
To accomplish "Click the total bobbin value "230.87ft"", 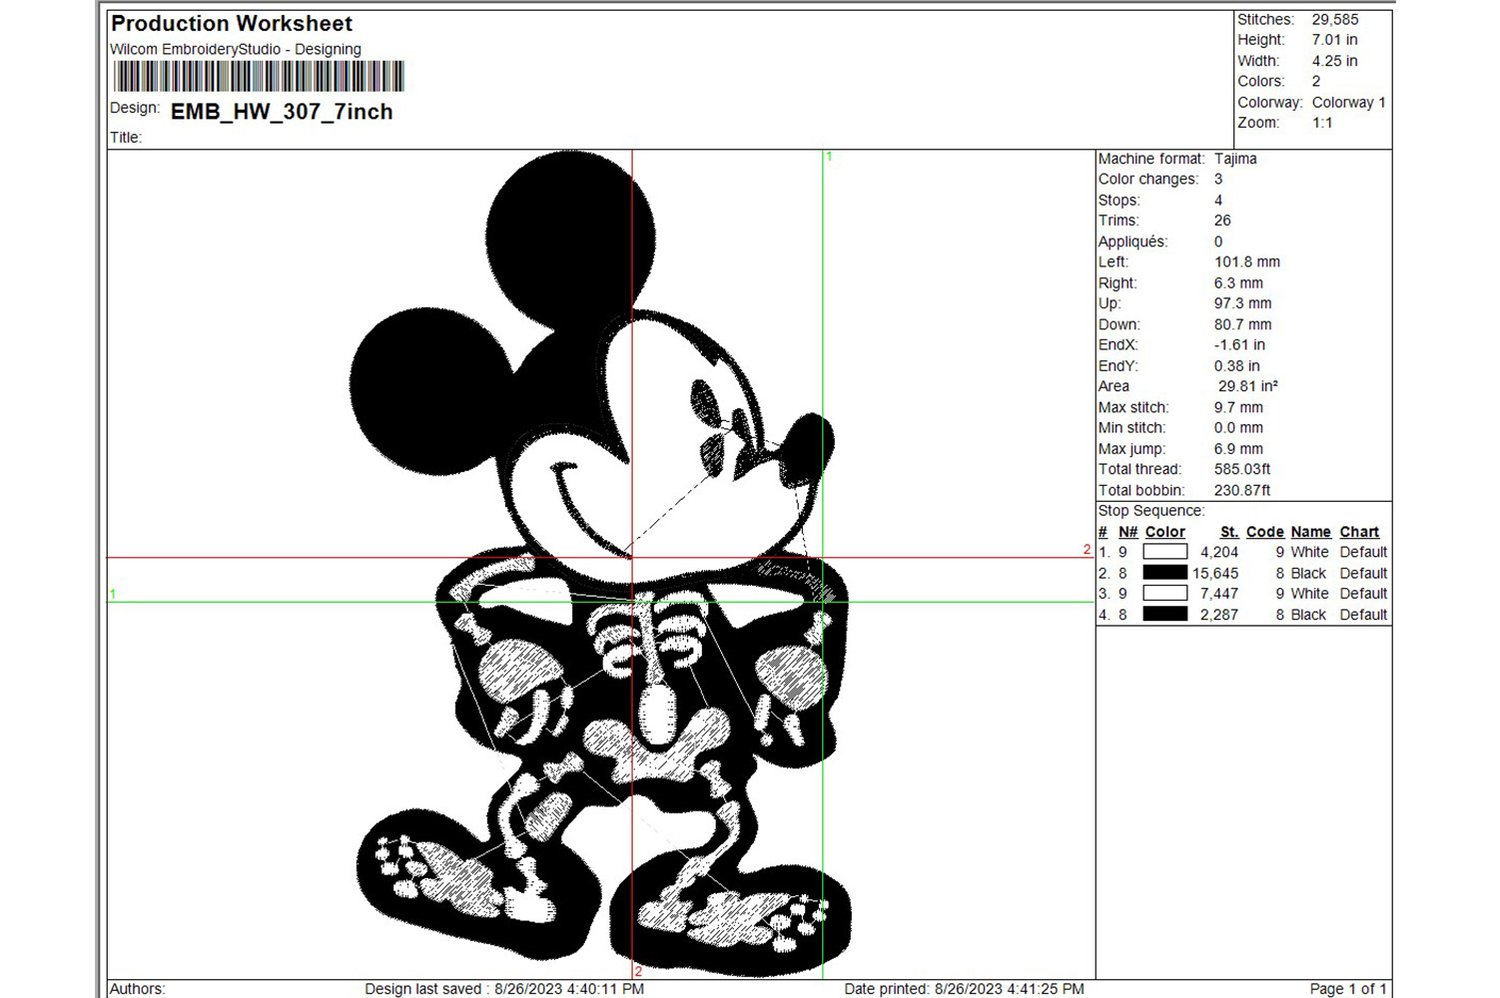I will pos(1242,491).
